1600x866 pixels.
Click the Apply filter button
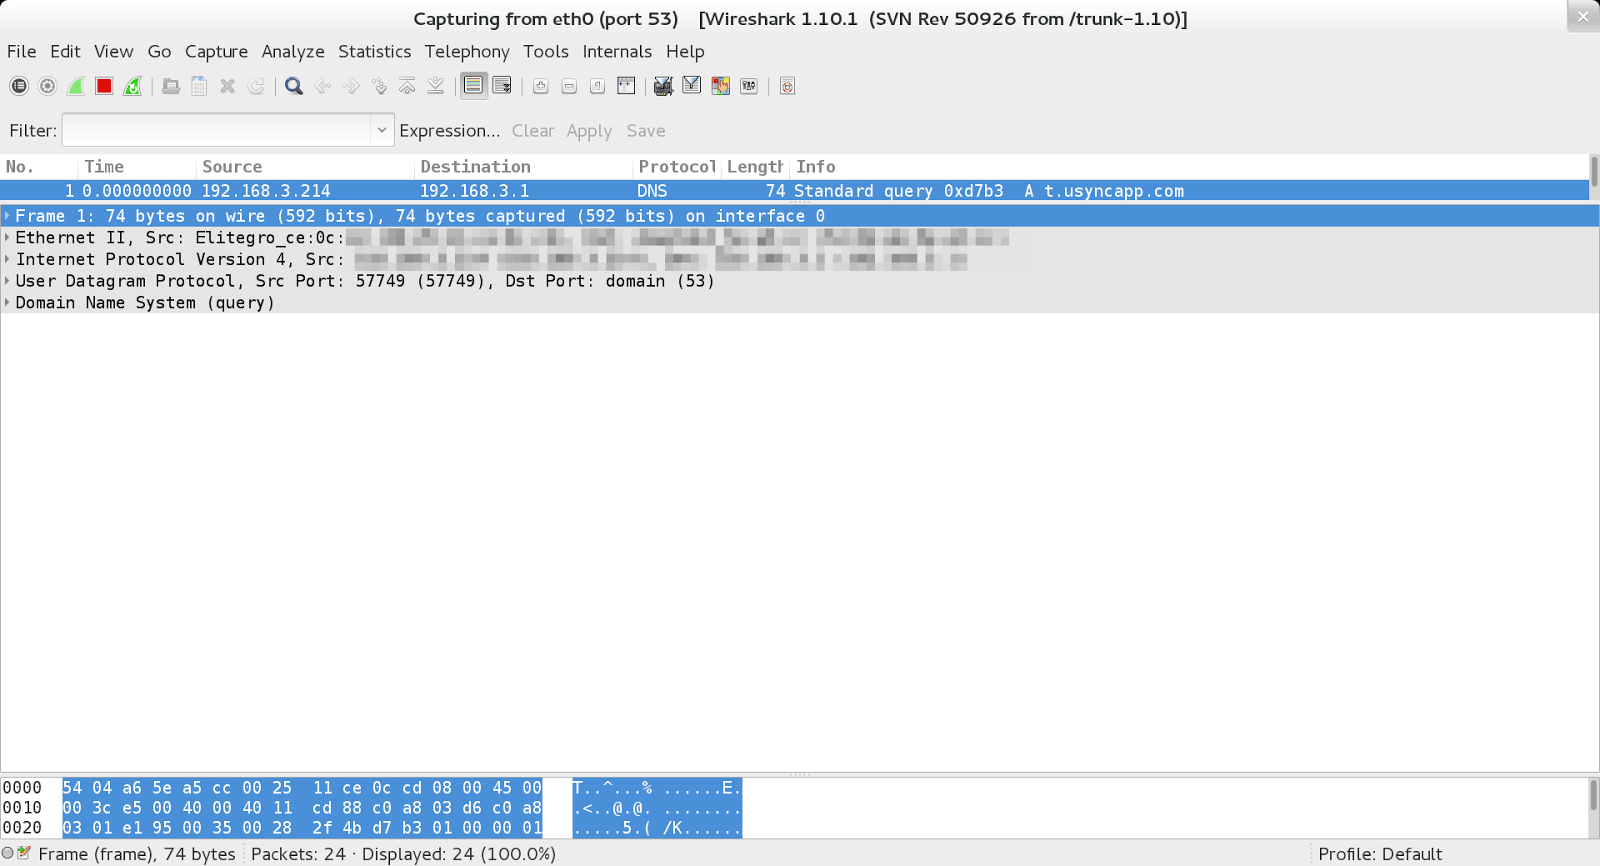pyautogui.click(x=589, y=131)
